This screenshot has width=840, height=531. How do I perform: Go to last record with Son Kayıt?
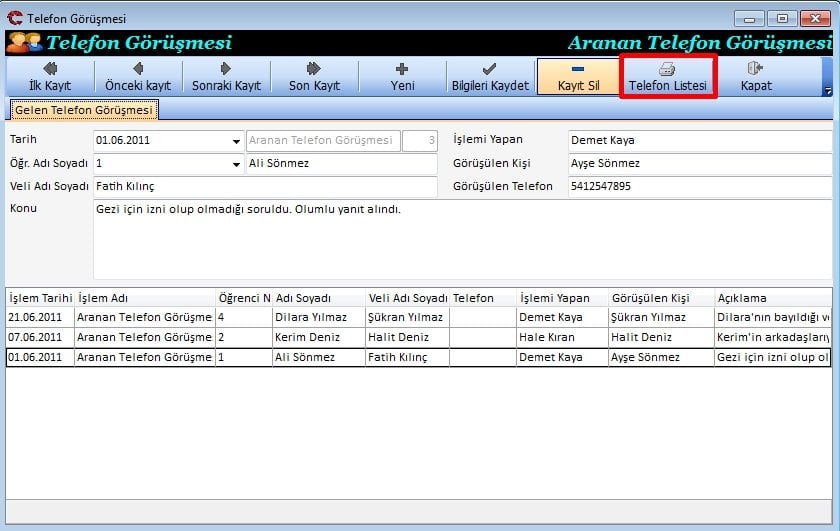coord(314,76)
